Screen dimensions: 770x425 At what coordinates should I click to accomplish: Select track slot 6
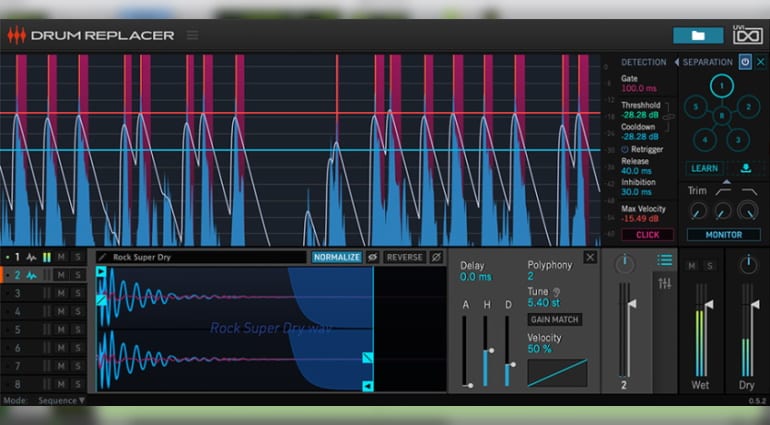pyautogui.click(x=18, y=348)
